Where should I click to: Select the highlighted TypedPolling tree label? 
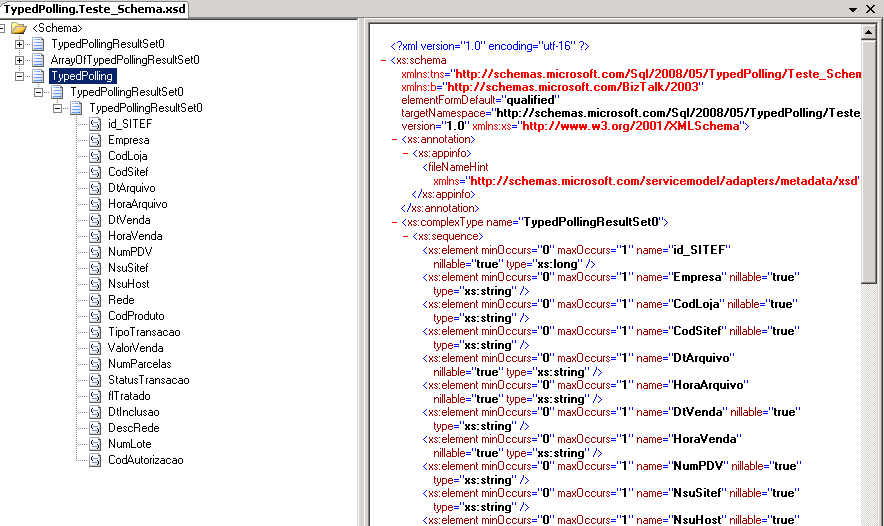coord(82,76)
